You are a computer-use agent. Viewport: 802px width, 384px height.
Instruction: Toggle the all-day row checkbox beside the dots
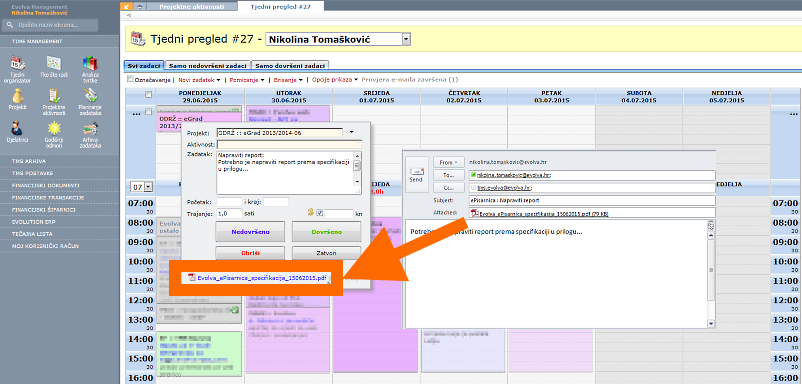click(x=148, y=112)
